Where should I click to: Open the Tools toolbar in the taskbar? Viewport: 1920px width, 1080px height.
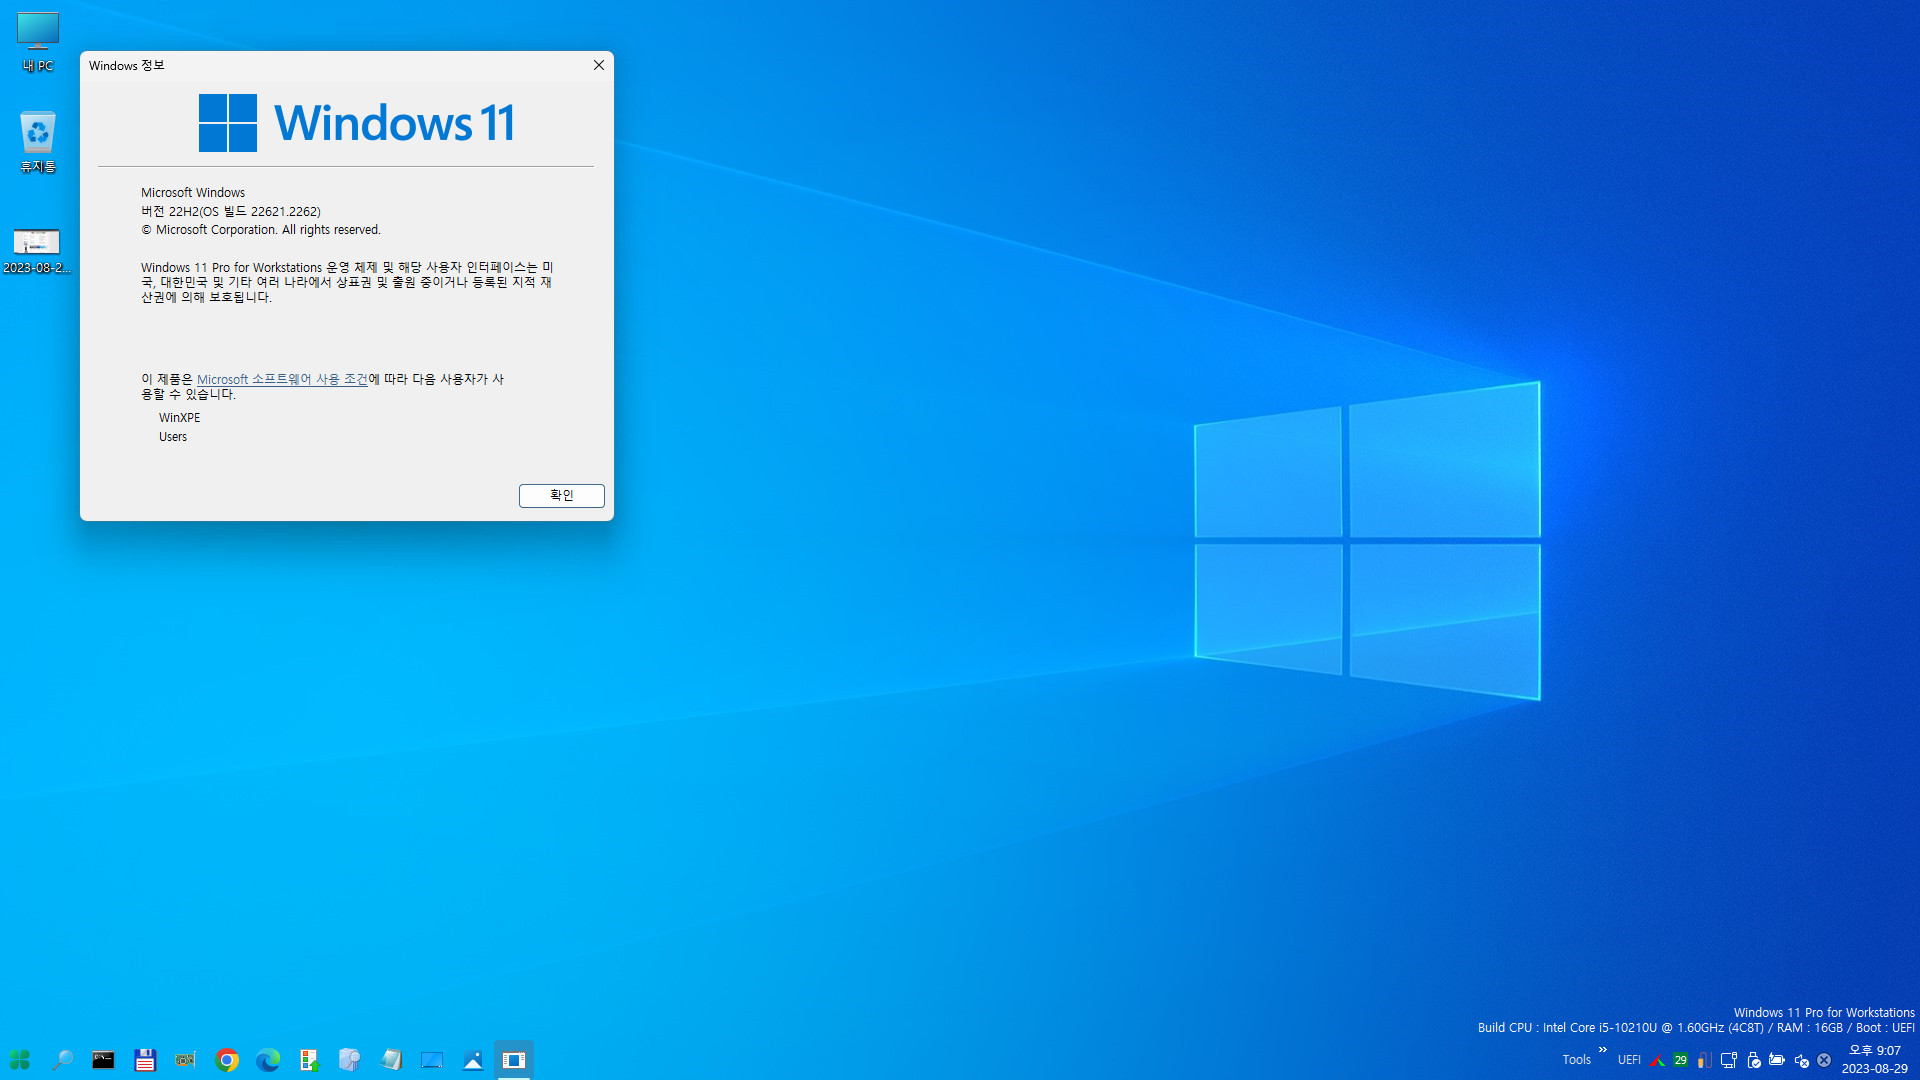click(x=1576, y=1060)
